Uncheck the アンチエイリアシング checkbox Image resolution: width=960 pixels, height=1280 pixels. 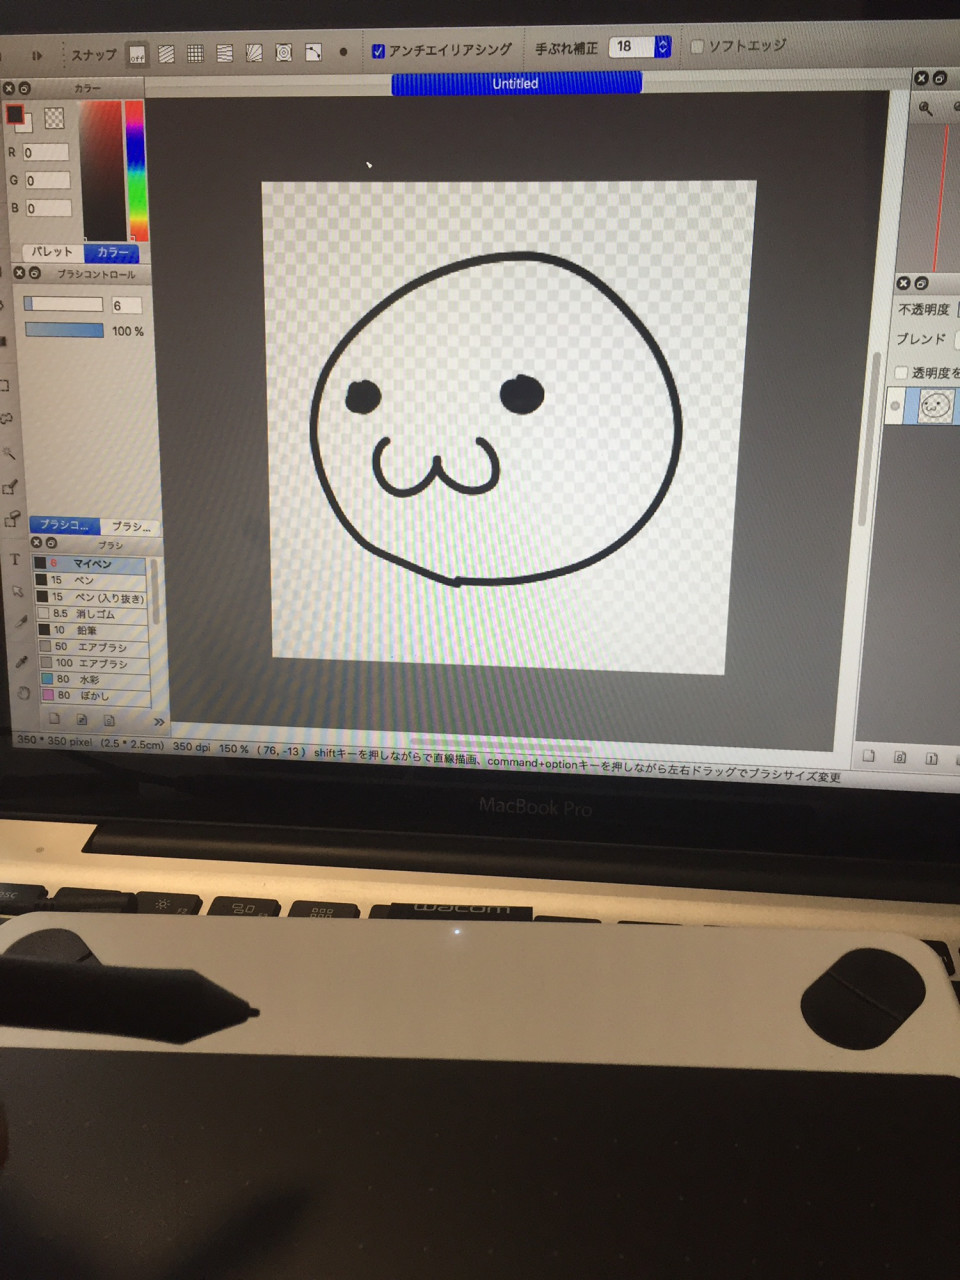coord(378,51)
